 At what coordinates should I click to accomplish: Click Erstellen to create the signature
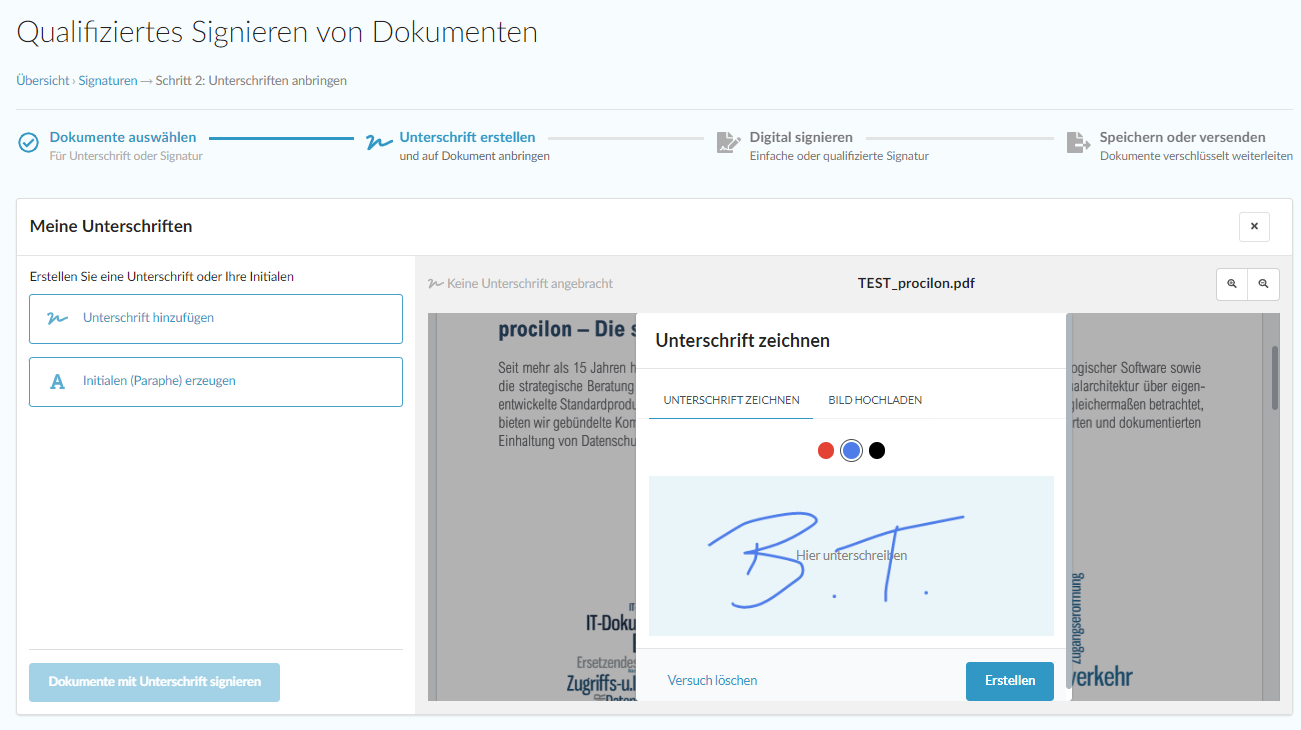click(x=1010, y=681)
